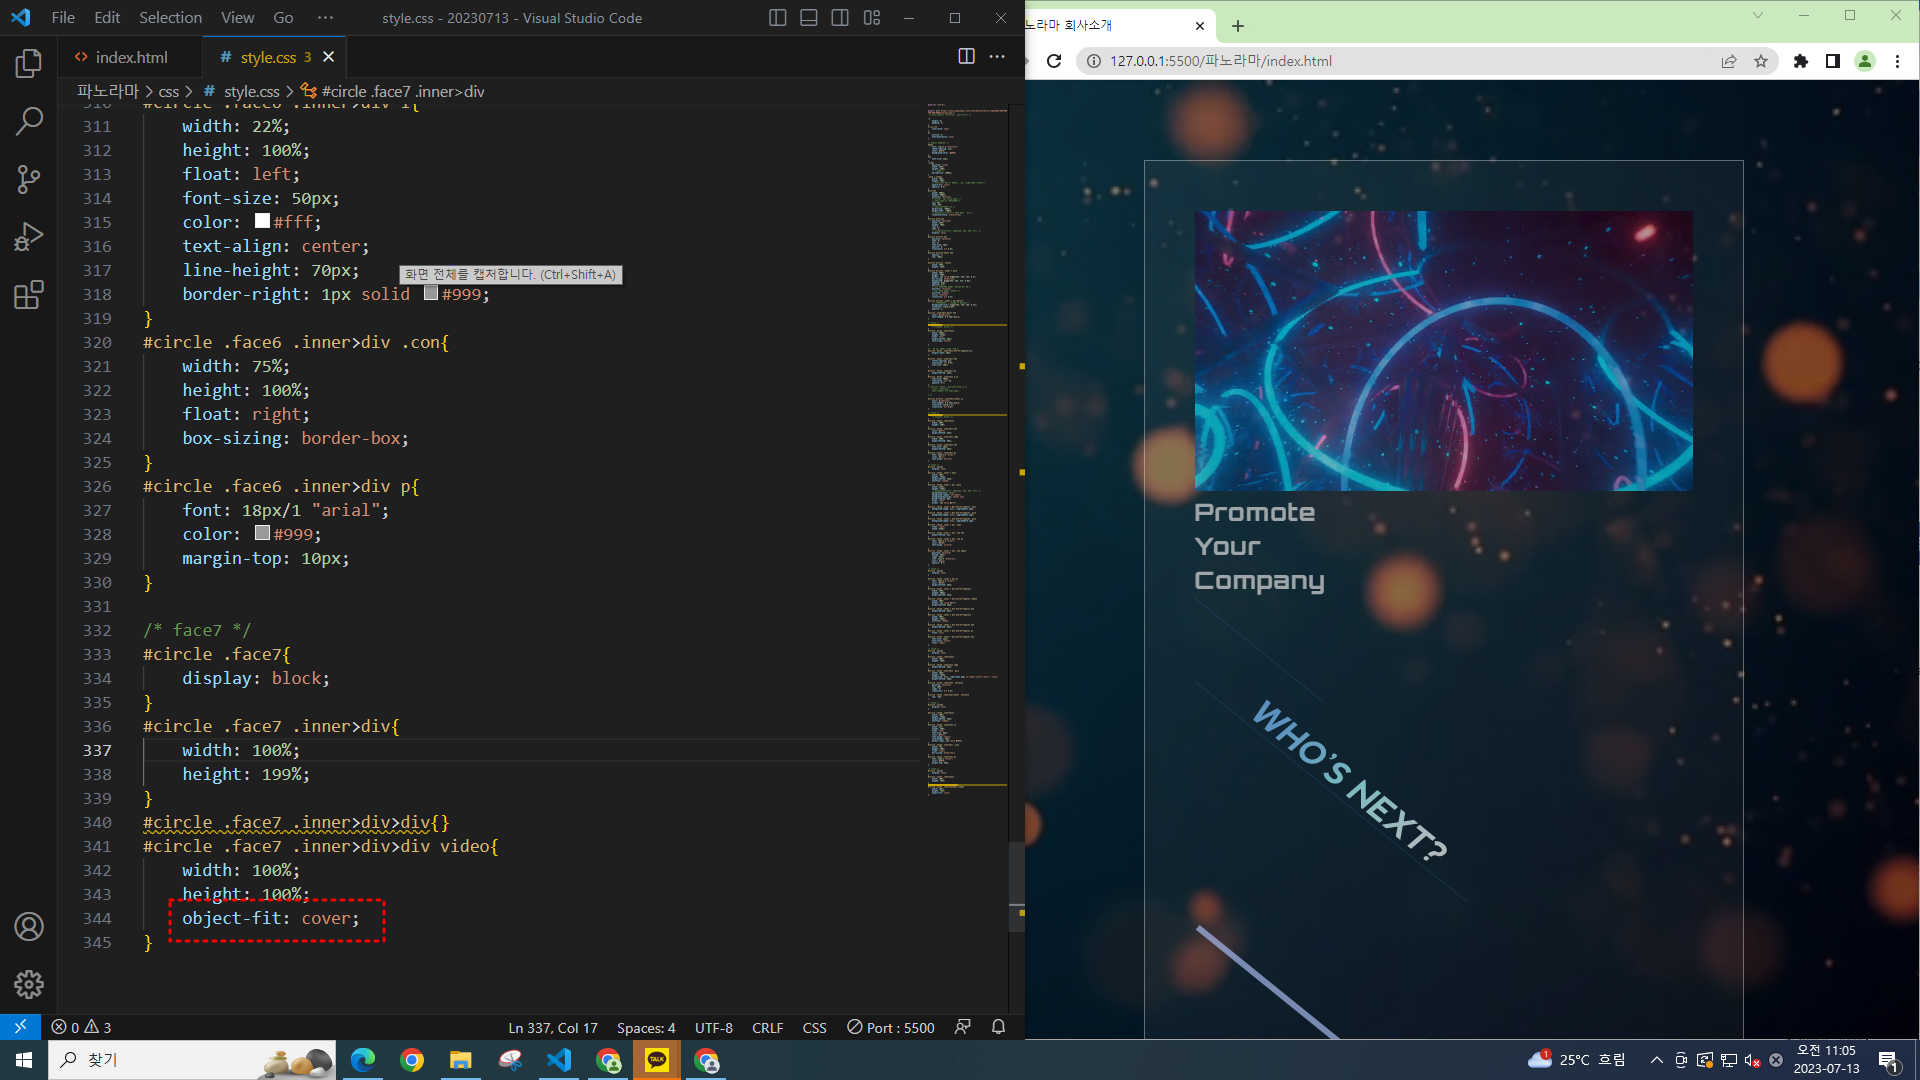Show hidden system tray icons chevron

pyautogui.click(x=1656, y=1060)
